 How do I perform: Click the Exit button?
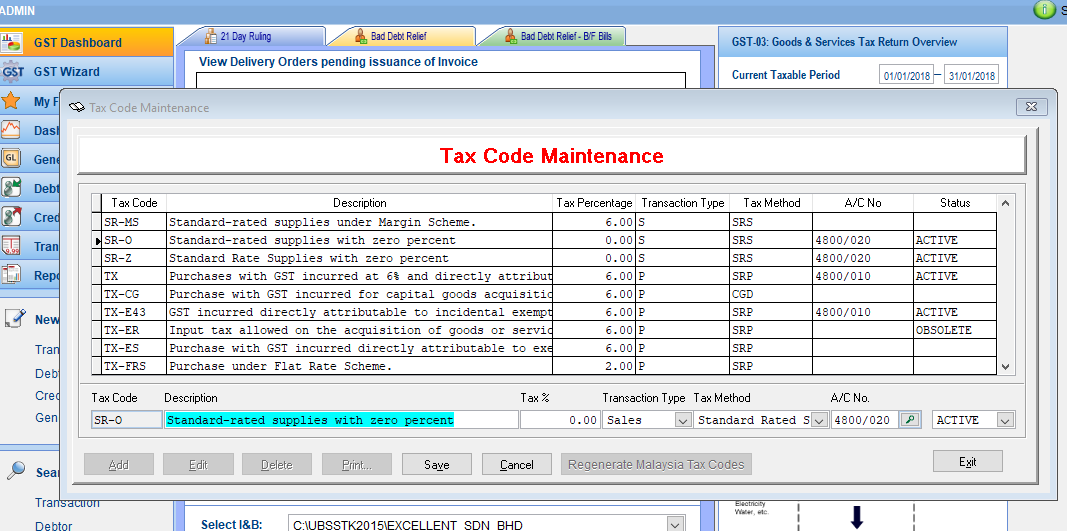(968, 461)
